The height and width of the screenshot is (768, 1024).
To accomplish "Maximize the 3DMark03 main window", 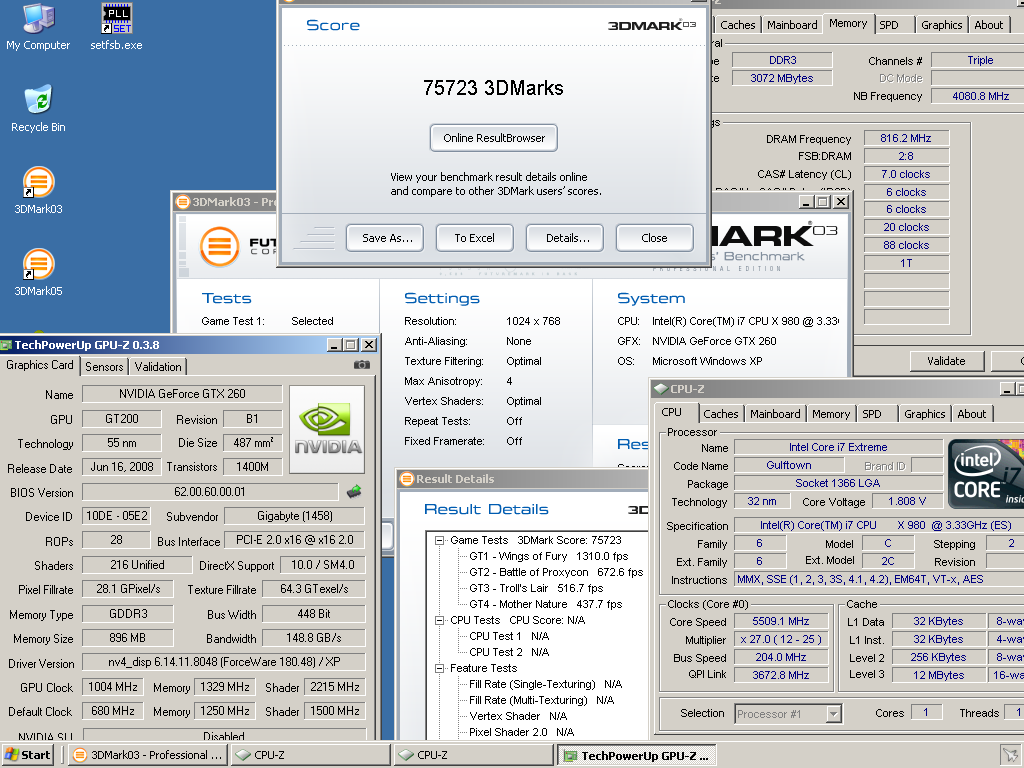I will tap(823, 202).
